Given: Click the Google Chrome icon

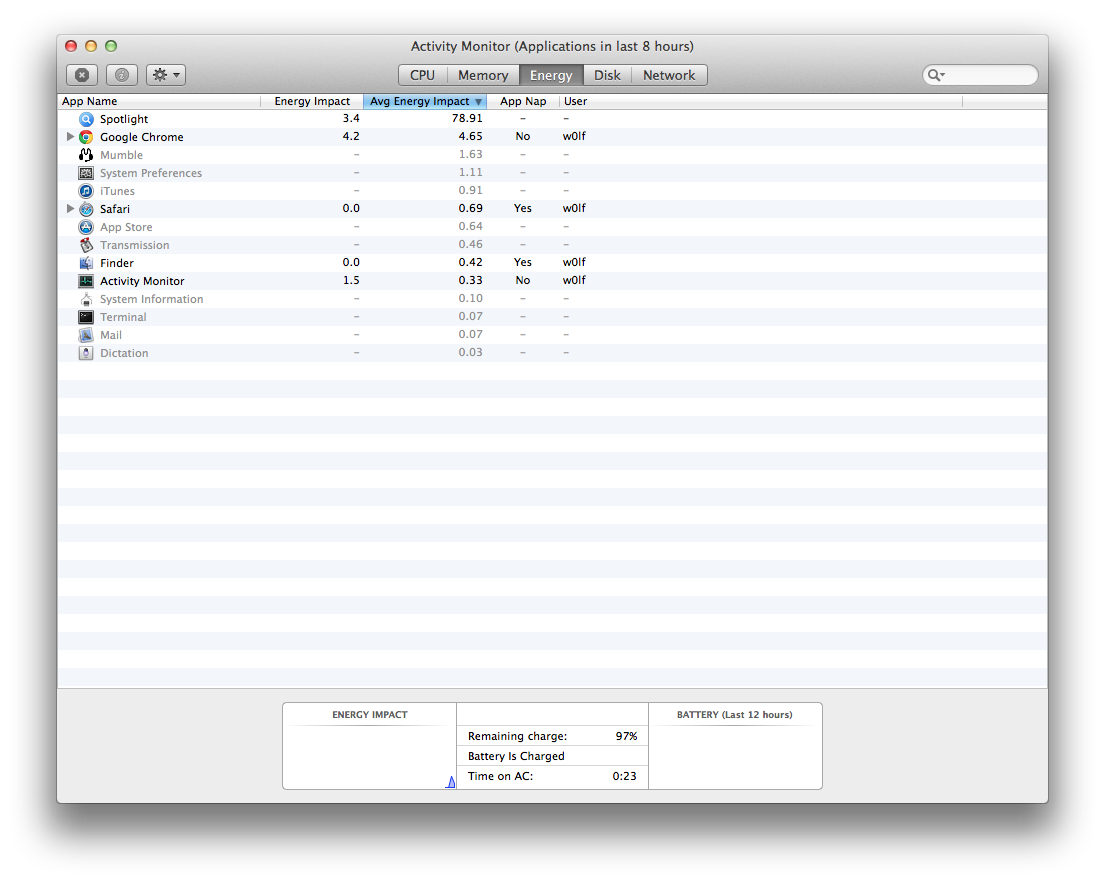Looking at the screenshot, I should pyautogui.click(x=86, y=137).
